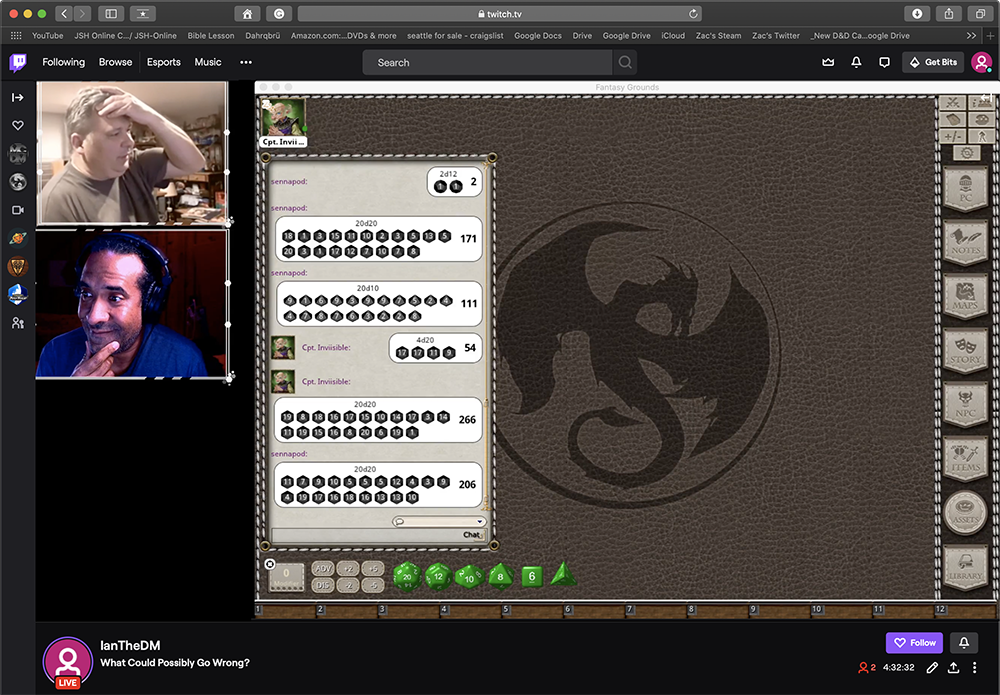Open the Notes sidebar button
Screen dimensions: 1000x695
pyautogui.click(x=966, y=242)
